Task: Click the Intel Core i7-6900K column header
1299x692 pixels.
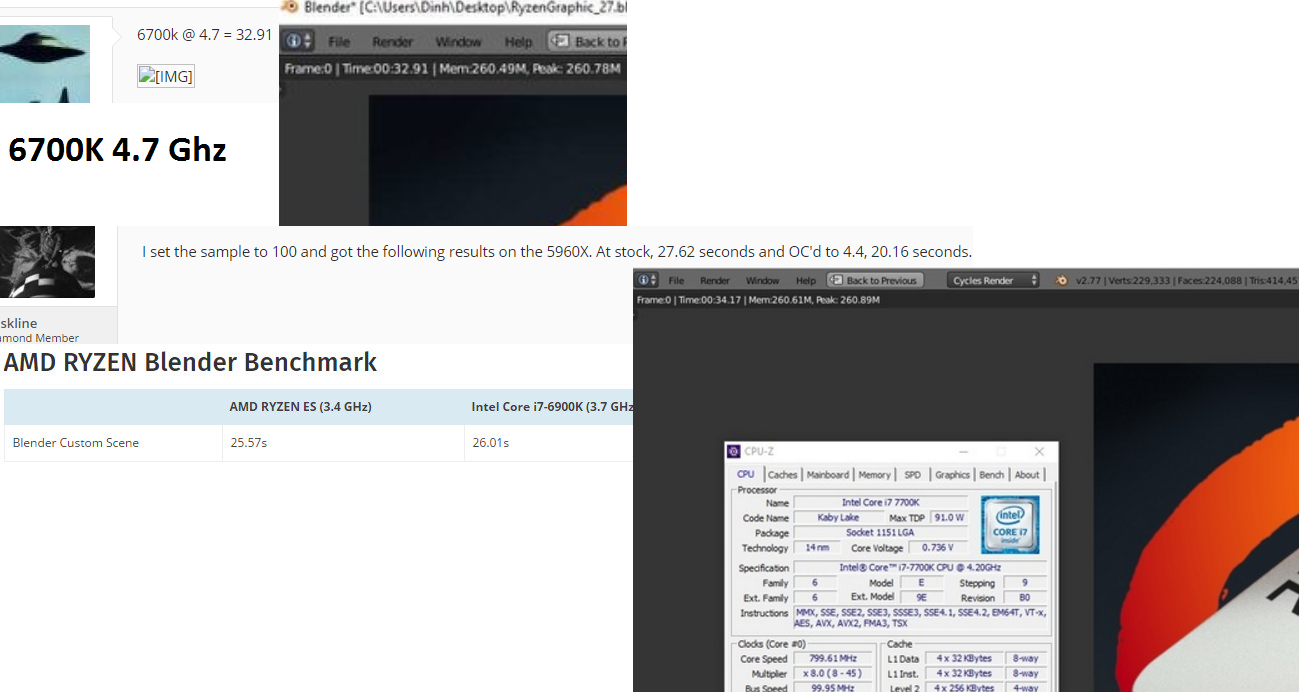Action: [552, 407]
